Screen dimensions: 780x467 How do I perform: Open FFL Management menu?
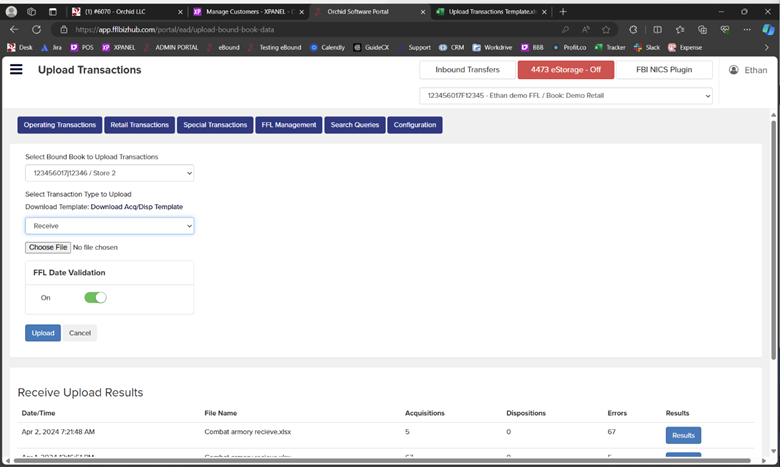(x=289, y=125)
